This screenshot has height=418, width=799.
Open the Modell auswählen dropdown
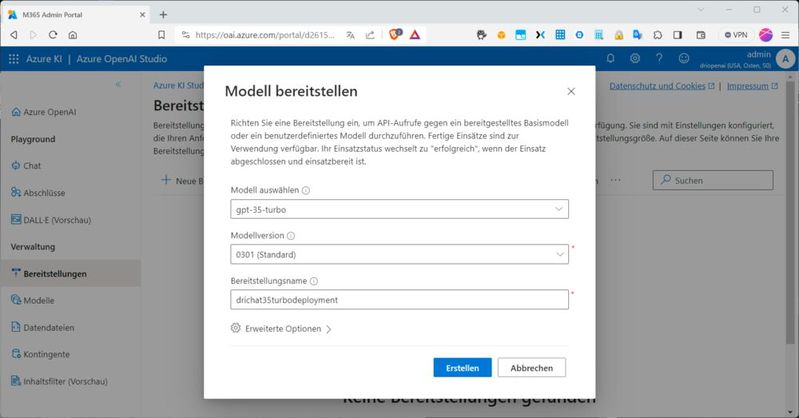coord(400,209)
